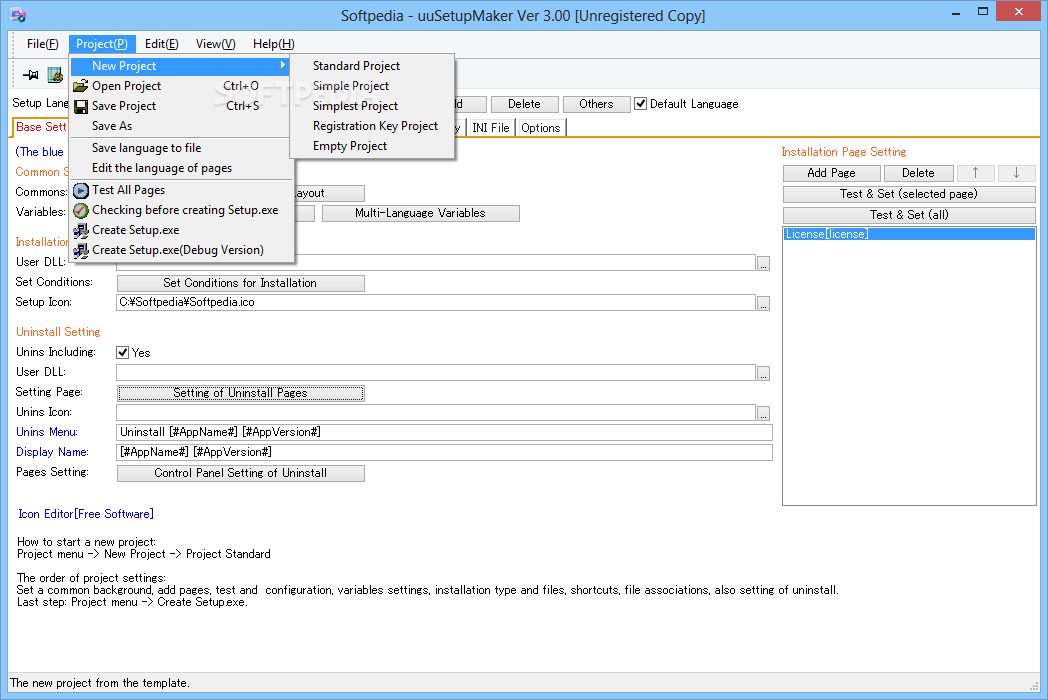The height and width of the screenshot is (700, 1048).
Task: Open the Edit menu
Action: pos(161,44)
